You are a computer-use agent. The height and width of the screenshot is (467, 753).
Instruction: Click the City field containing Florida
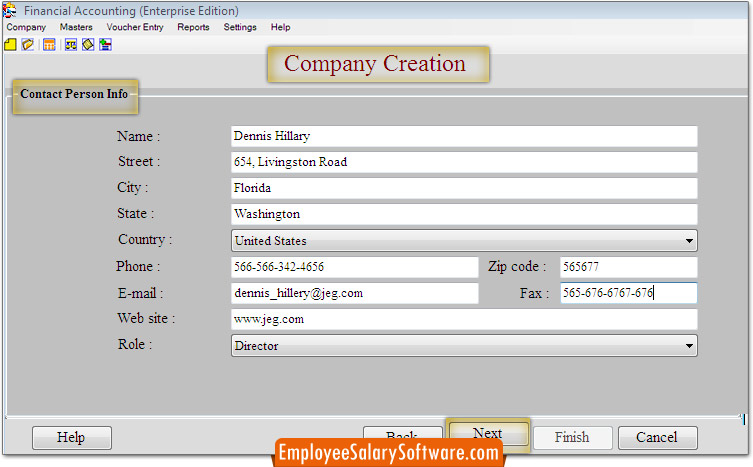point(464,188)
